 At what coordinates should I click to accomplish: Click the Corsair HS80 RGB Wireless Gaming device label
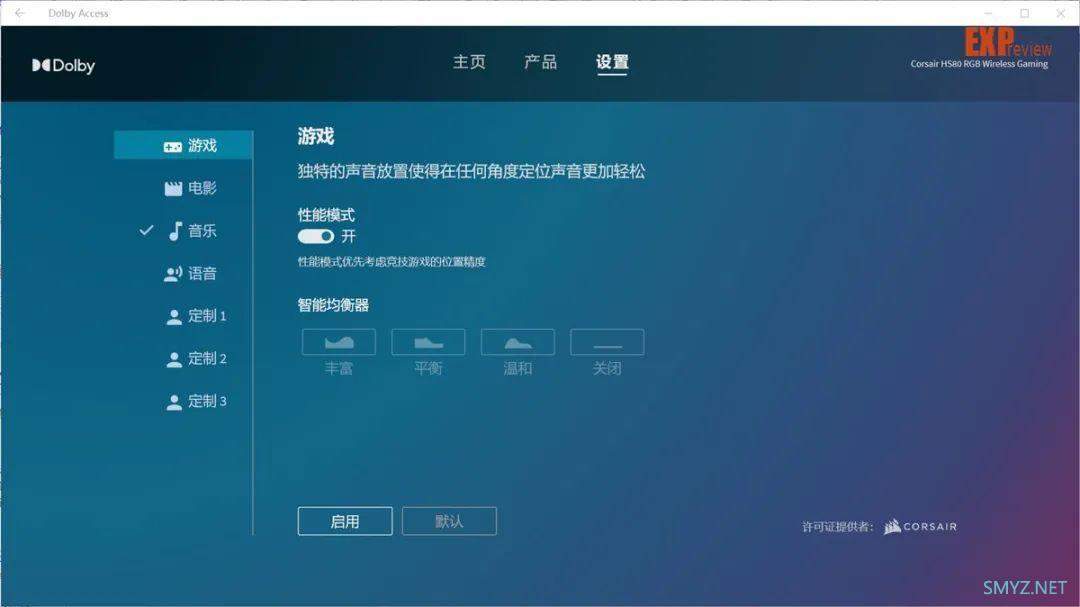point(979,64)
